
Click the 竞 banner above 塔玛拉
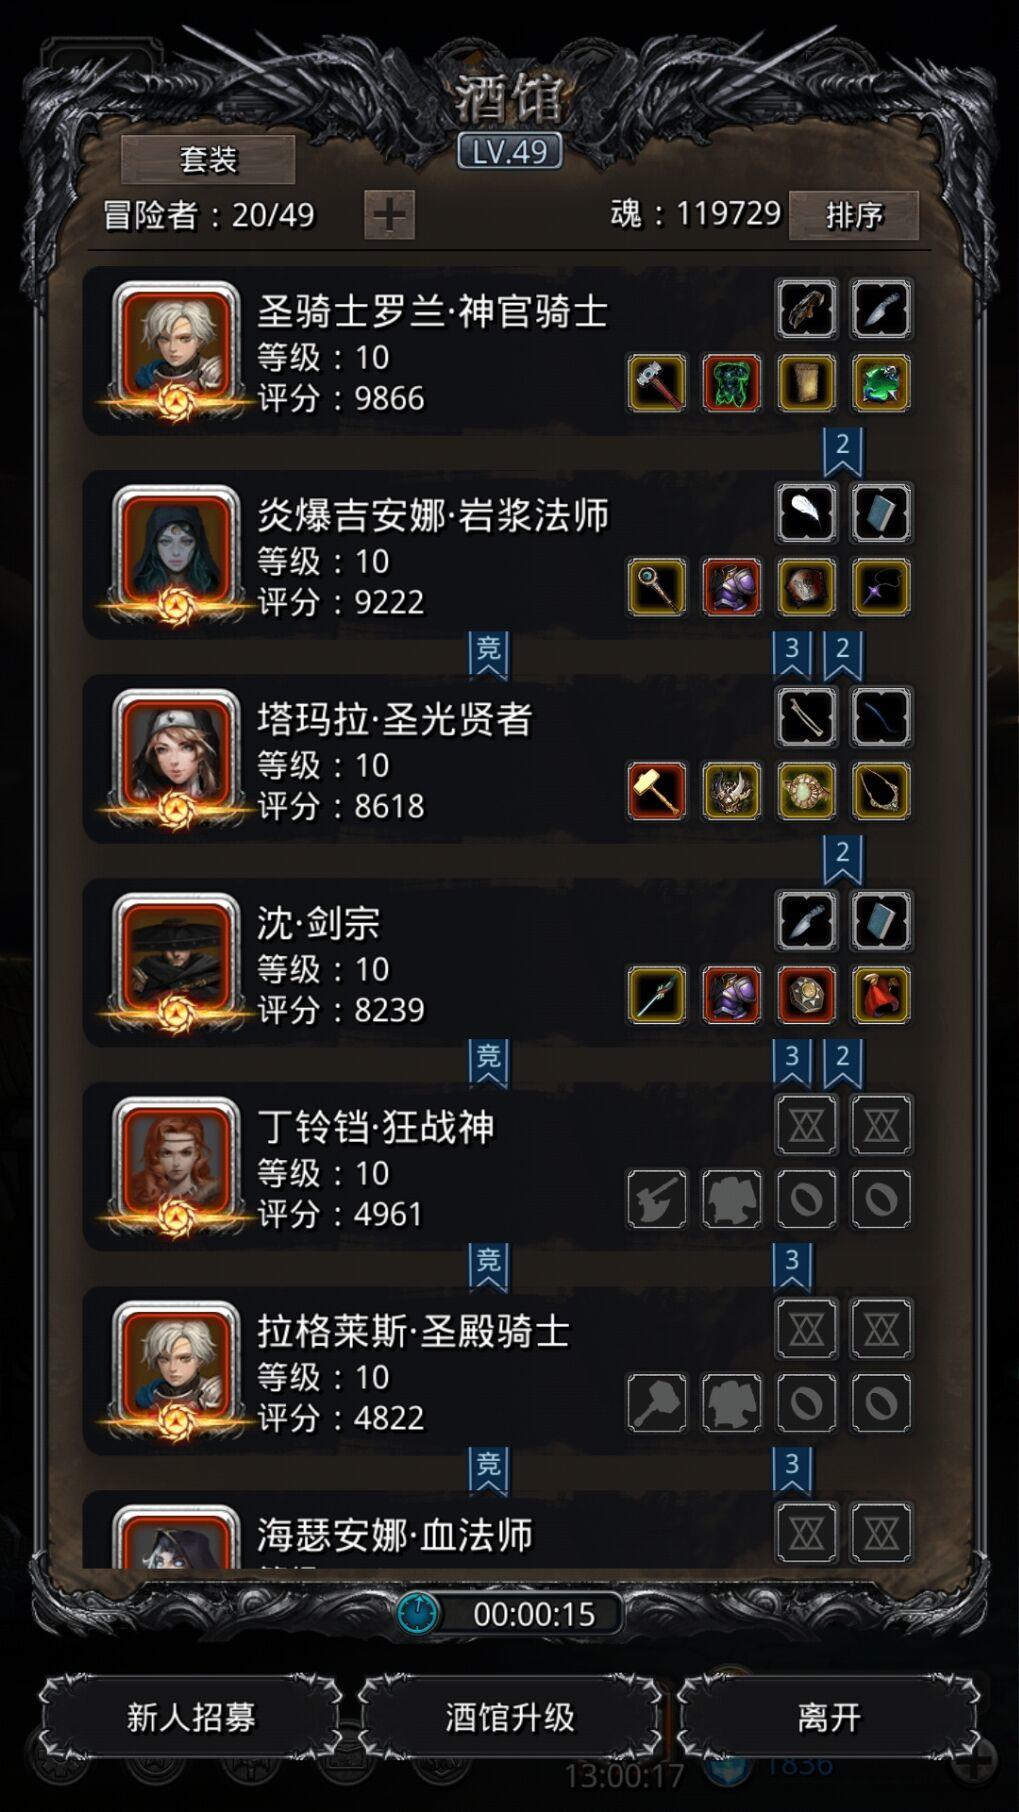coord(488,654)
